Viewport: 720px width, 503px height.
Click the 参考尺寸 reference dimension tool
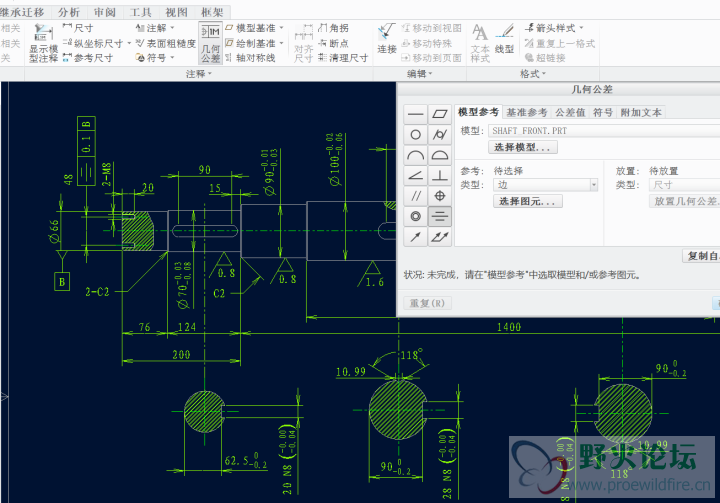tap(88, 58)
